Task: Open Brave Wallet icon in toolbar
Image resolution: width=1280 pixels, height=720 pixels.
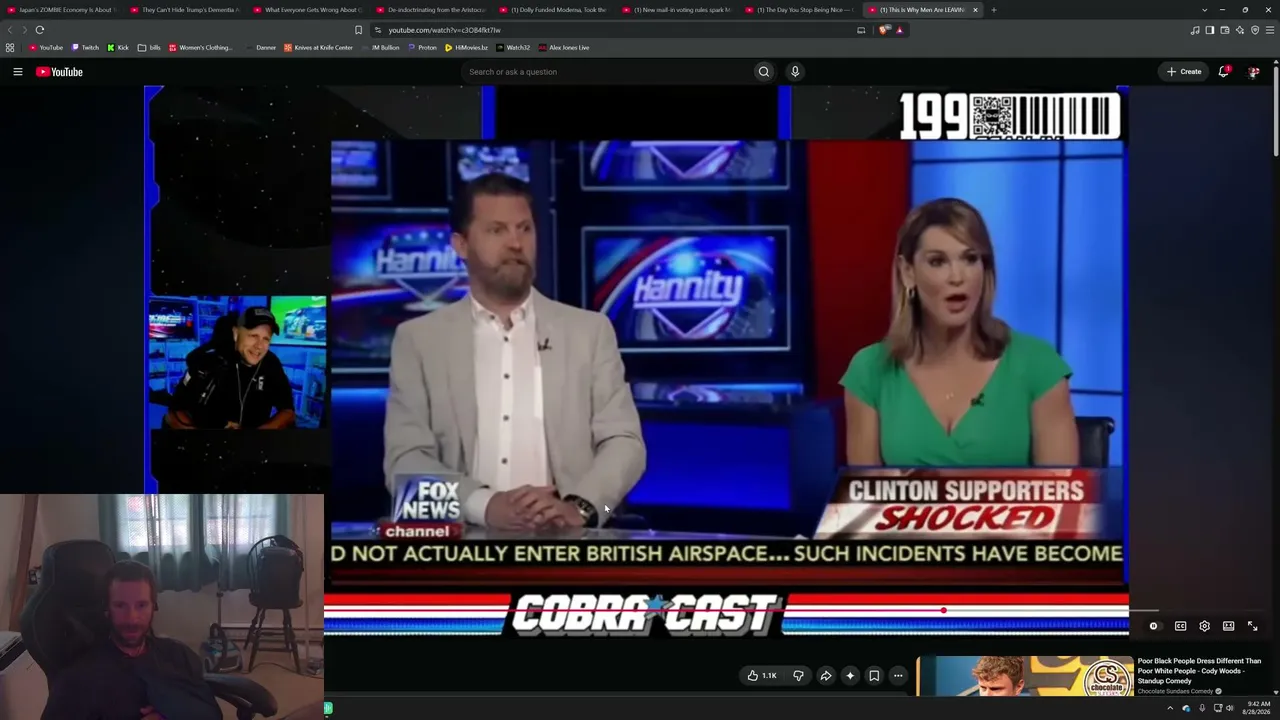Action: 1224,30
